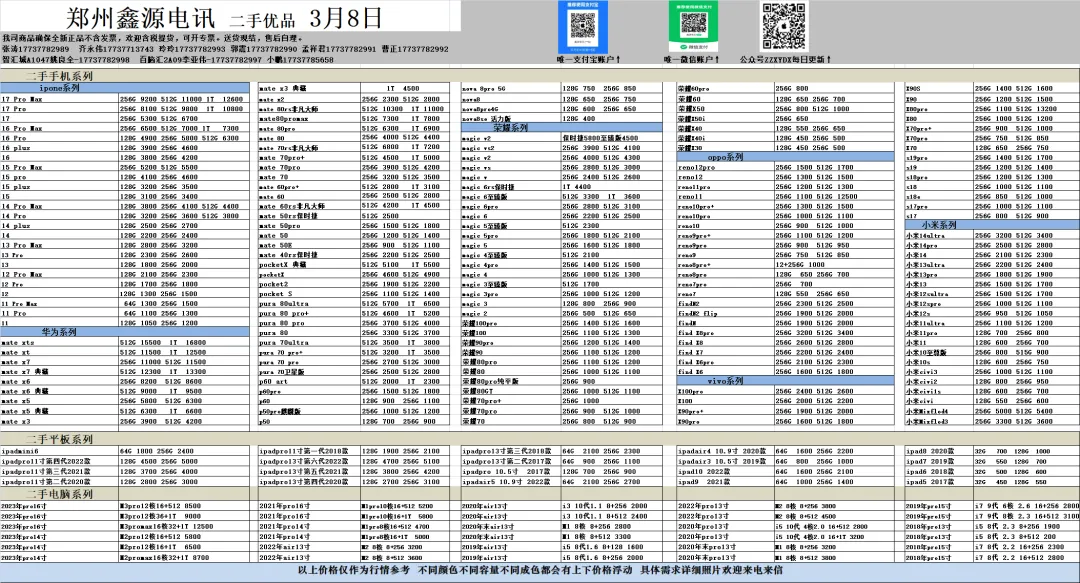The width and height of the screenshot is (1080, 583).
Task: Select the 荣耀60pro row name
Action: (694, 89)
